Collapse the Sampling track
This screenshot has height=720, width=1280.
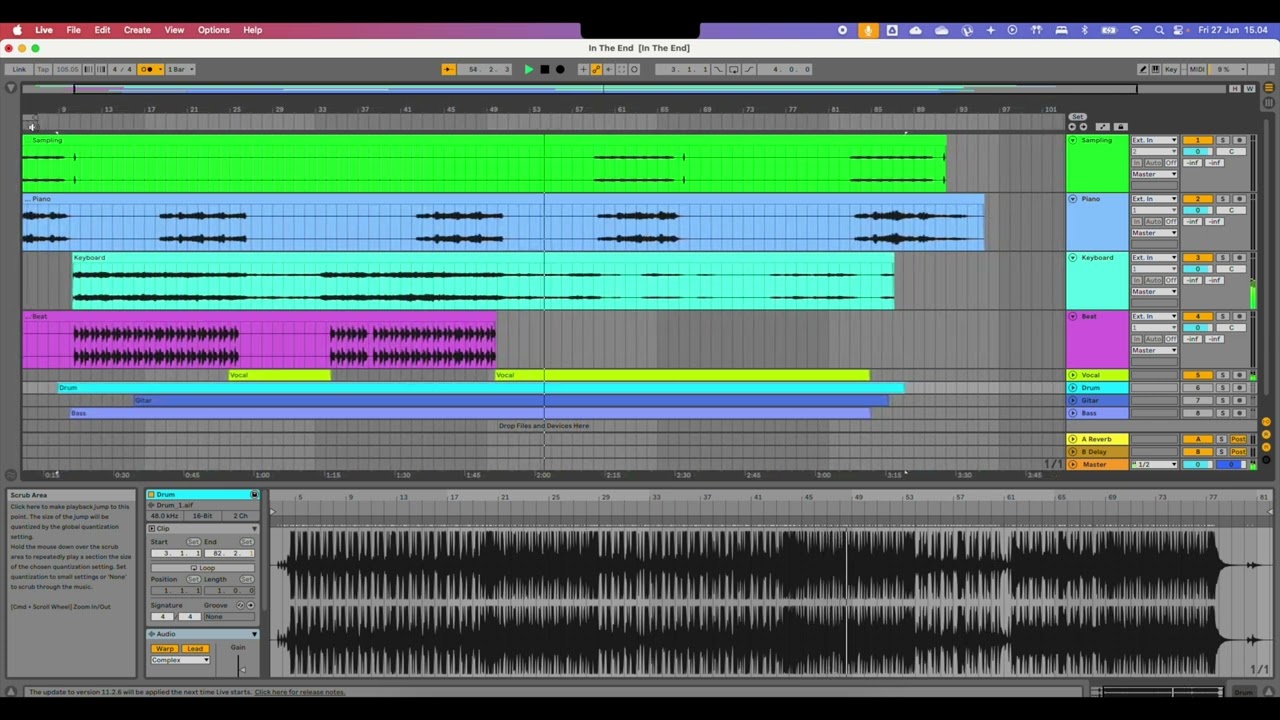pos(1073,140)
